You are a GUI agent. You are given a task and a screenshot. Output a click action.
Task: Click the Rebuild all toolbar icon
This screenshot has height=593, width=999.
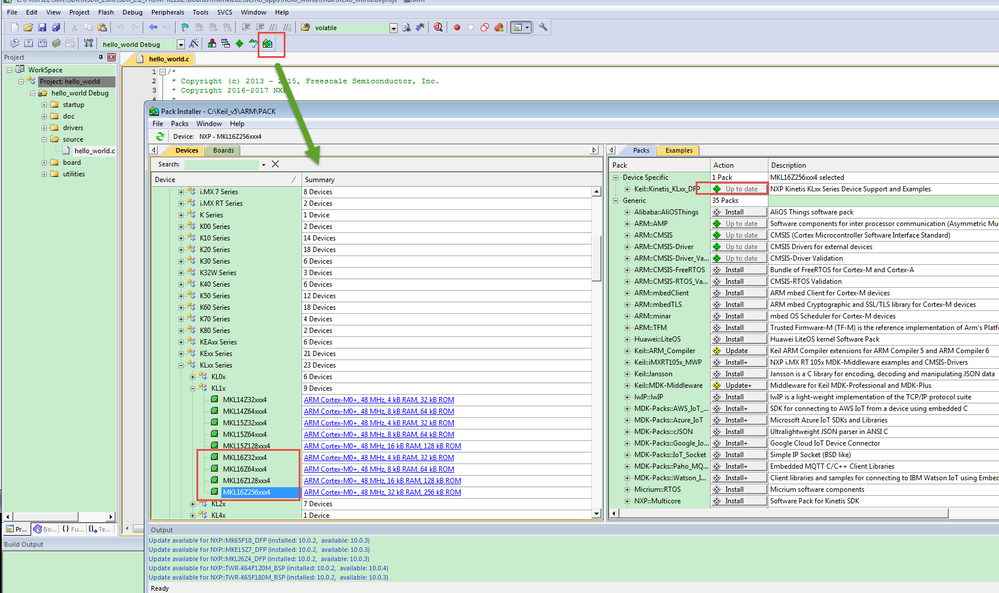click(x=42, y=43)
